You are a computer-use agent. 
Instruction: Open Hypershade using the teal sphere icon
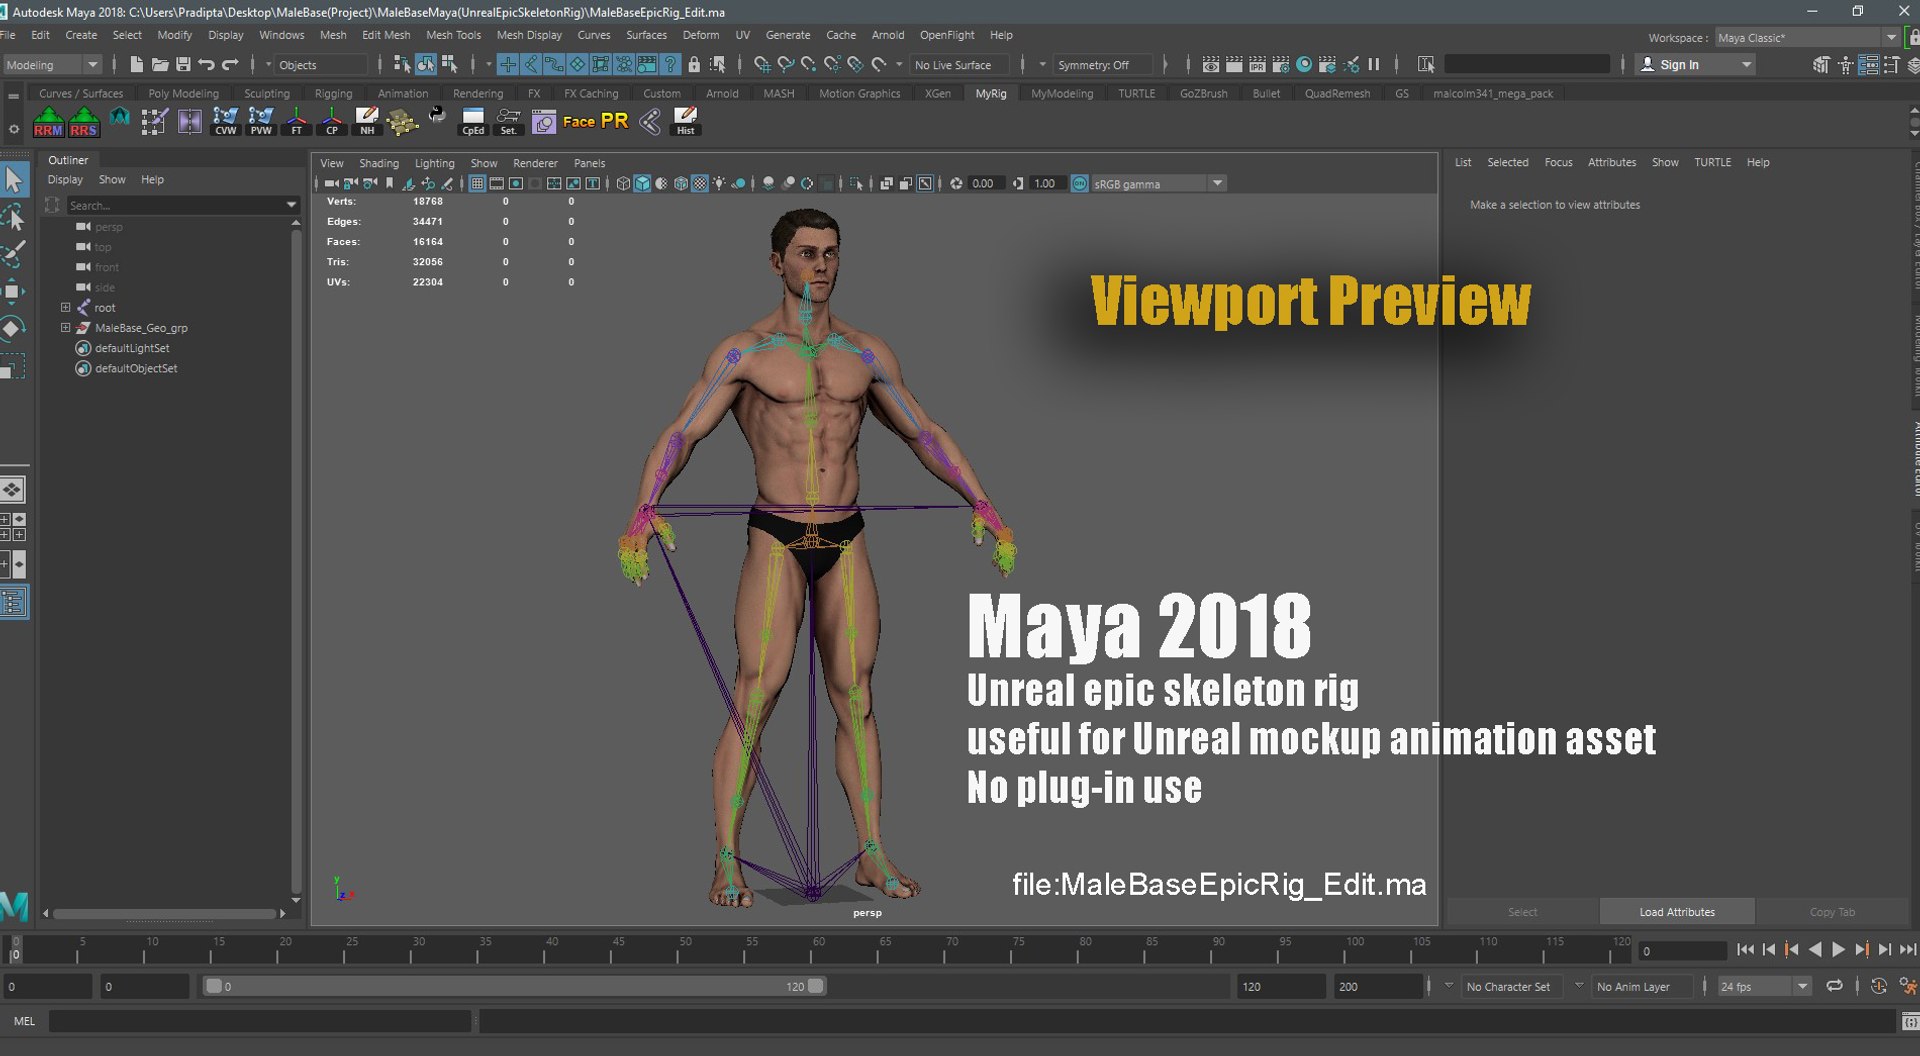[1304, 65]
